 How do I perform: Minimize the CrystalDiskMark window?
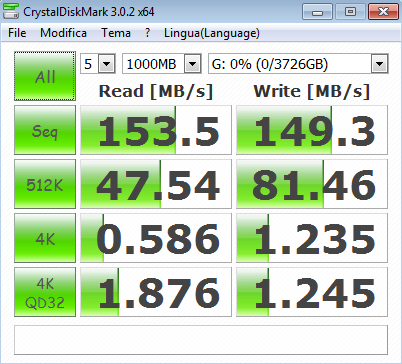point(317,12)
